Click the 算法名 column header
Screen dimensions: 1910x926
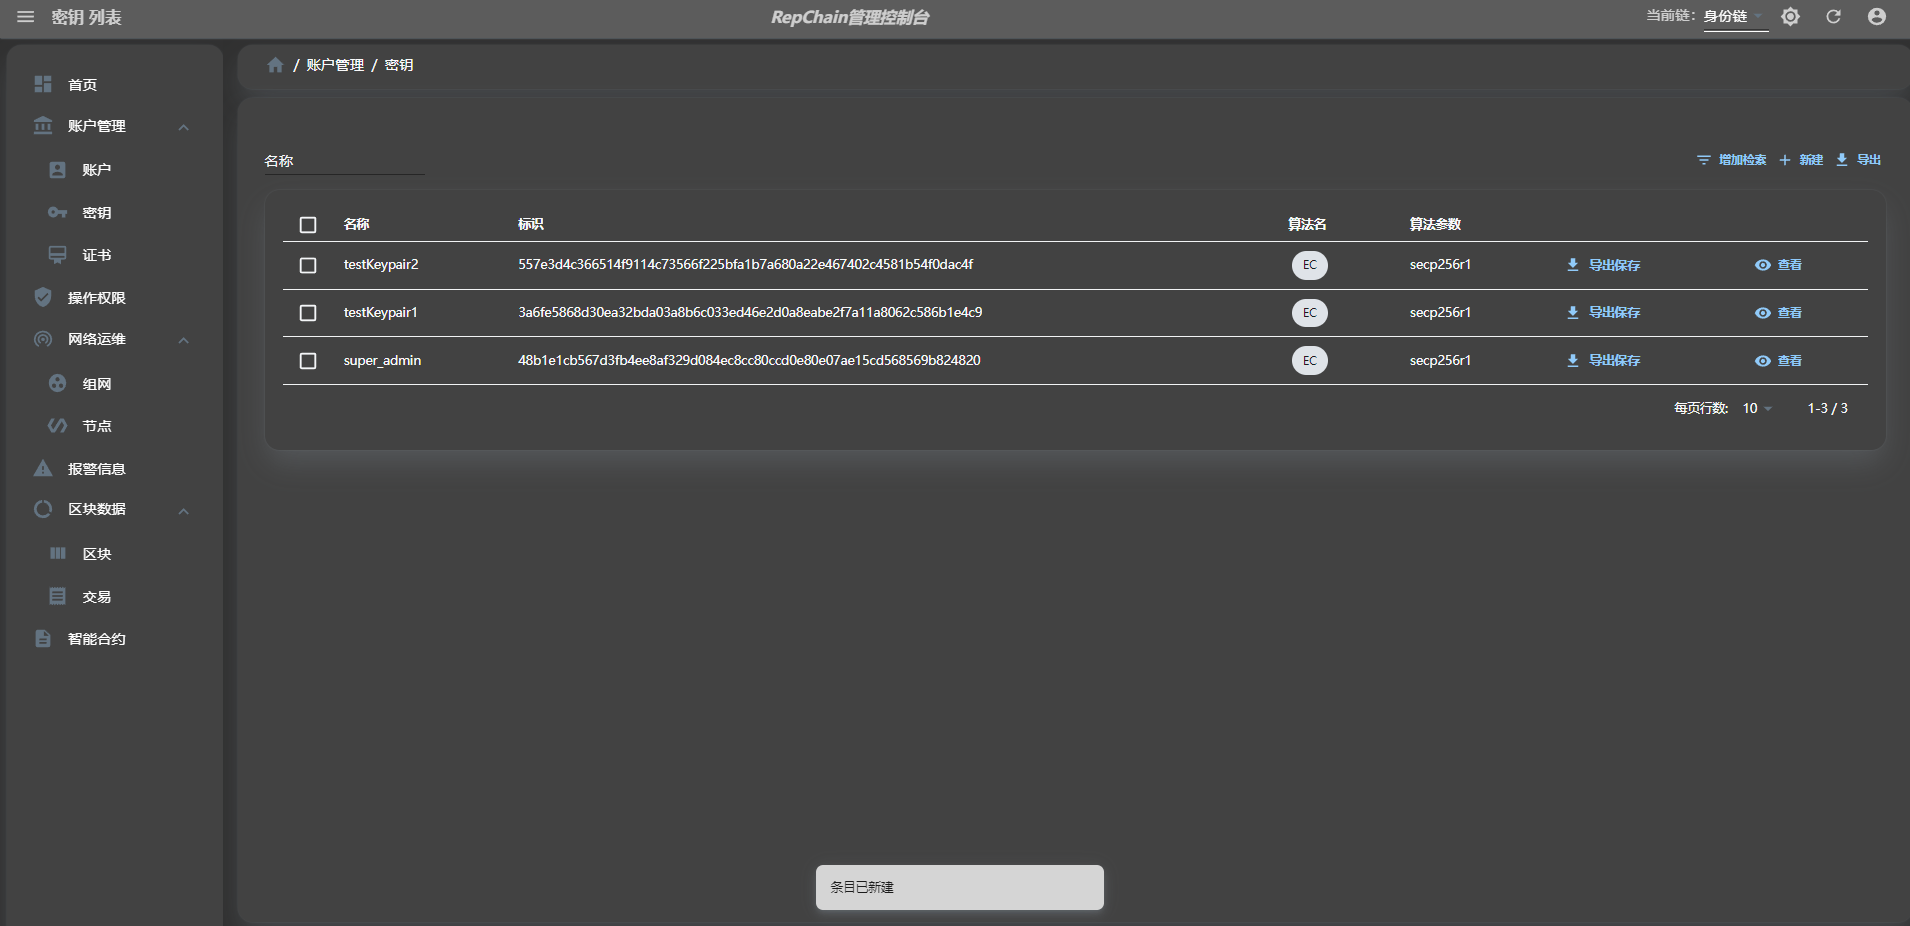point(1307,224)
